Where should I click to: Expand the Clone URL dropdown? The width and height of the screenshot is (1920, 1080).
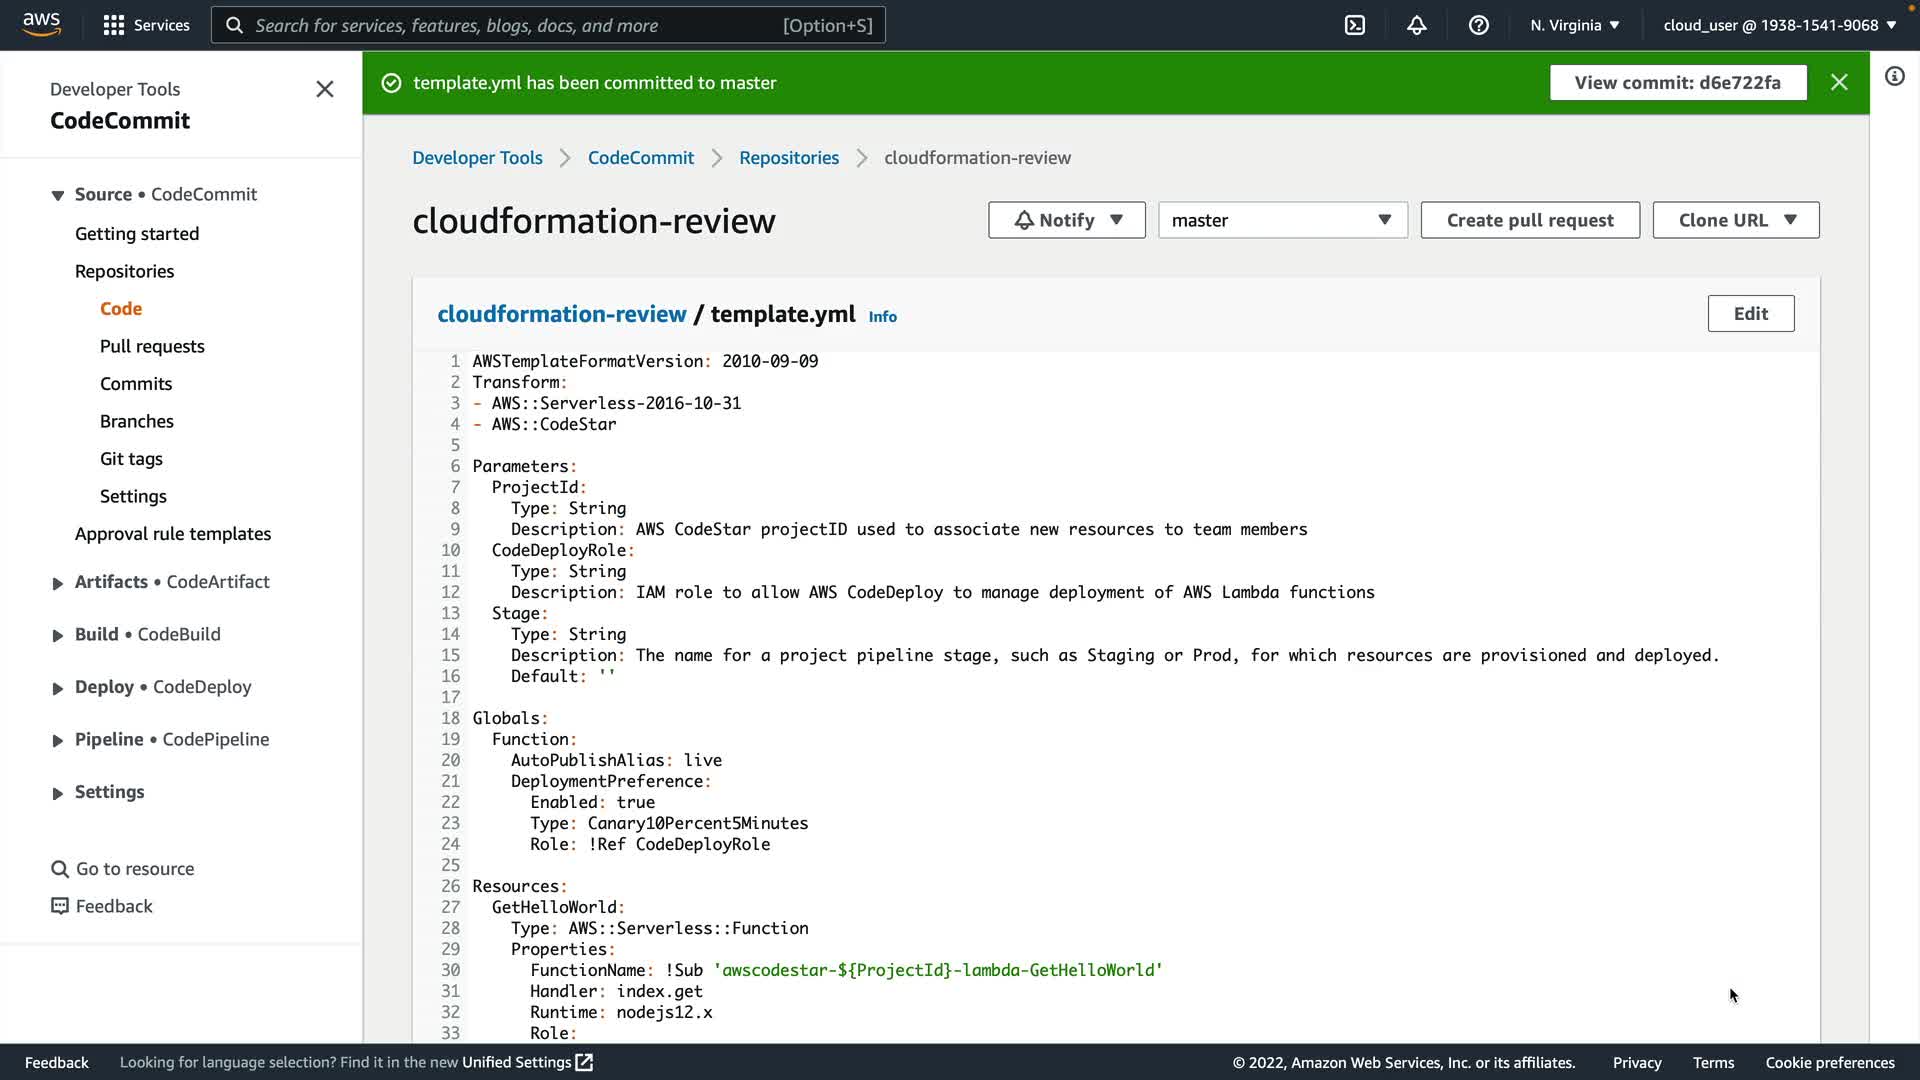[x=1735, y=220]
